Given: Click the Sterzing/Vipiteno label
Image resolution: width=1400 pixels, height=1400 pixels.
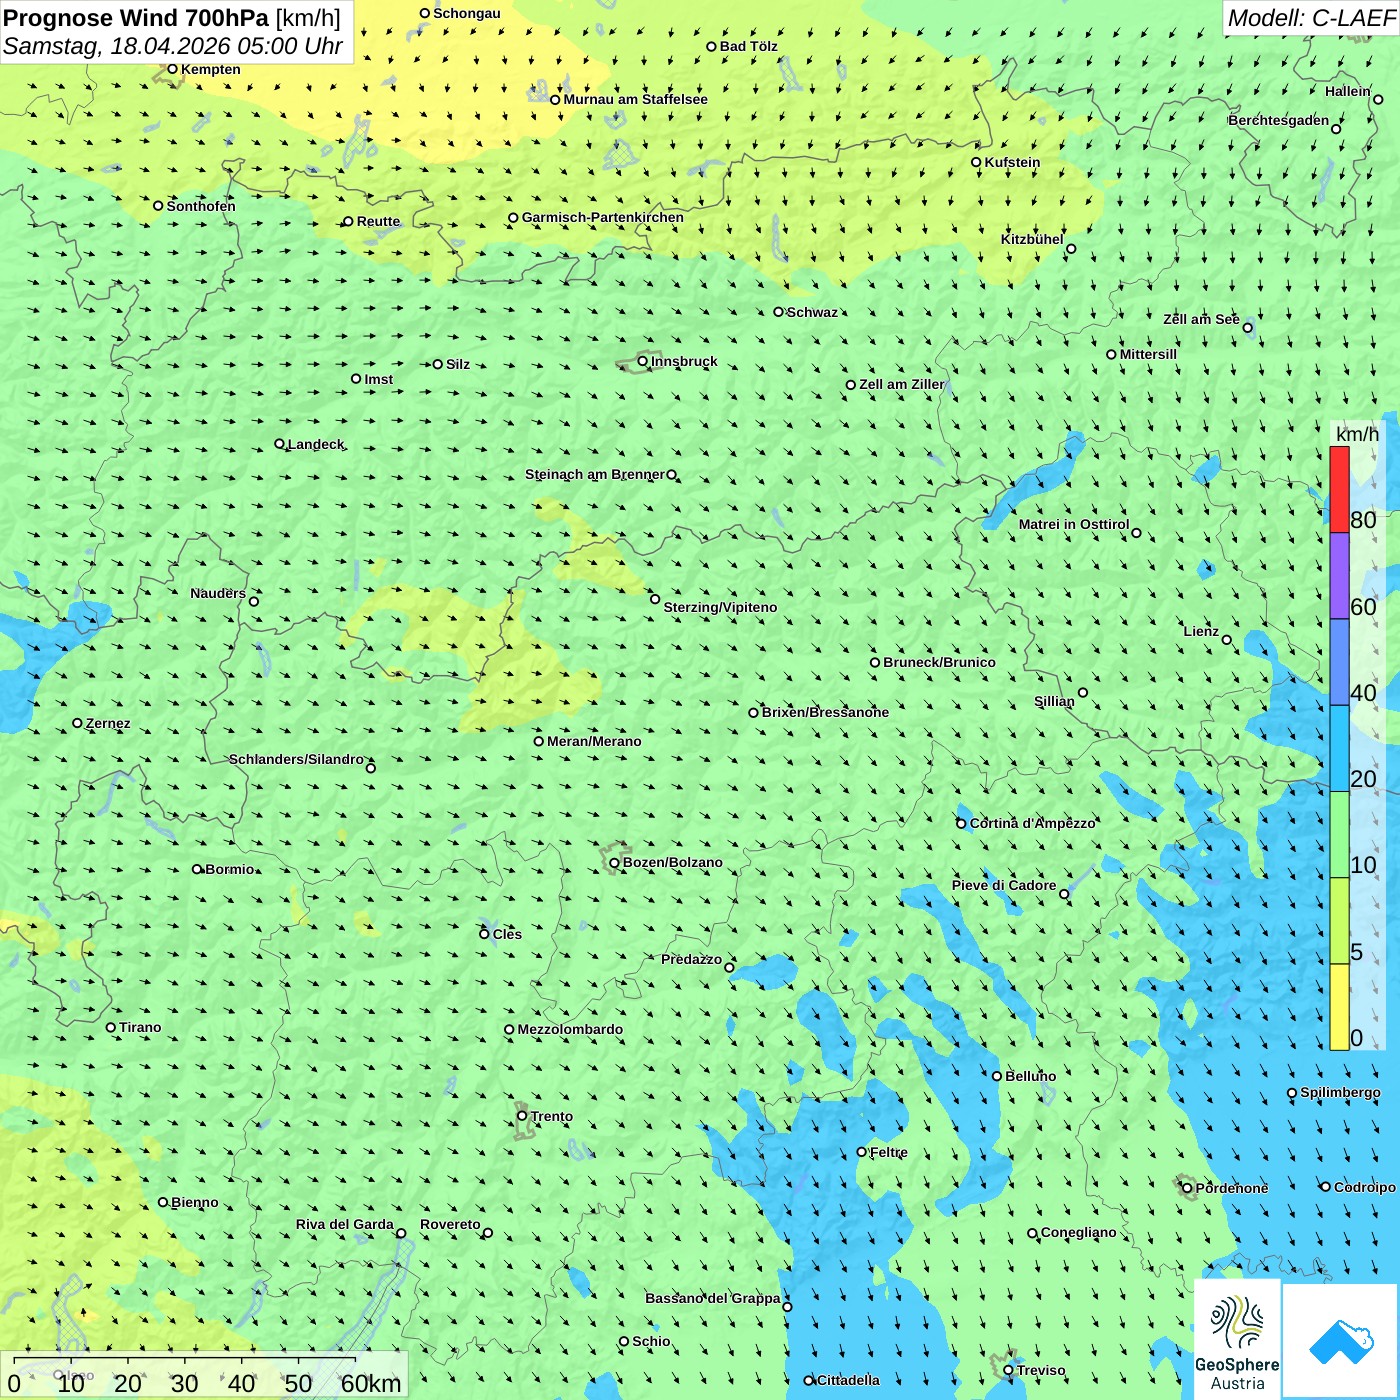Looking at the screenshot, I should coord(720,607).
